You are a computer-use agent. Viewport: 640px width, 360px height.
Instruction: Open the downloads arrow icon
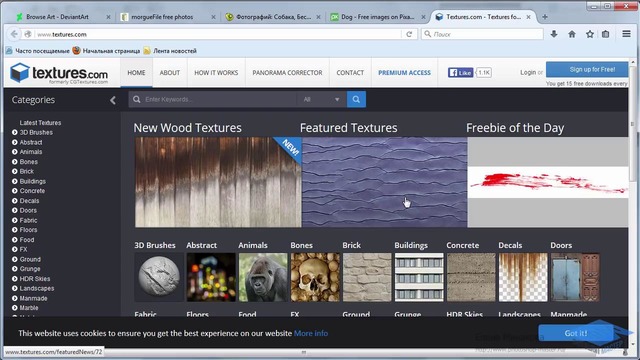(554, 34)
